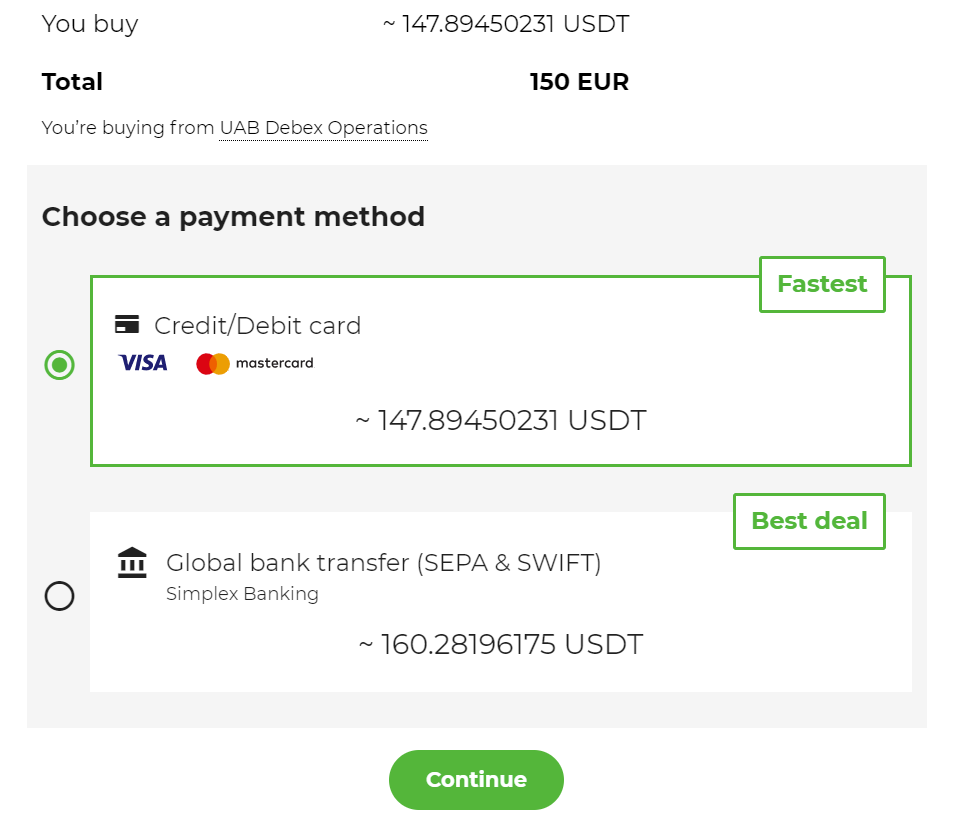This screenshot has height=834, width=958.
Task: Open the UAB Debex Operations link
Action: click(323, 128)
